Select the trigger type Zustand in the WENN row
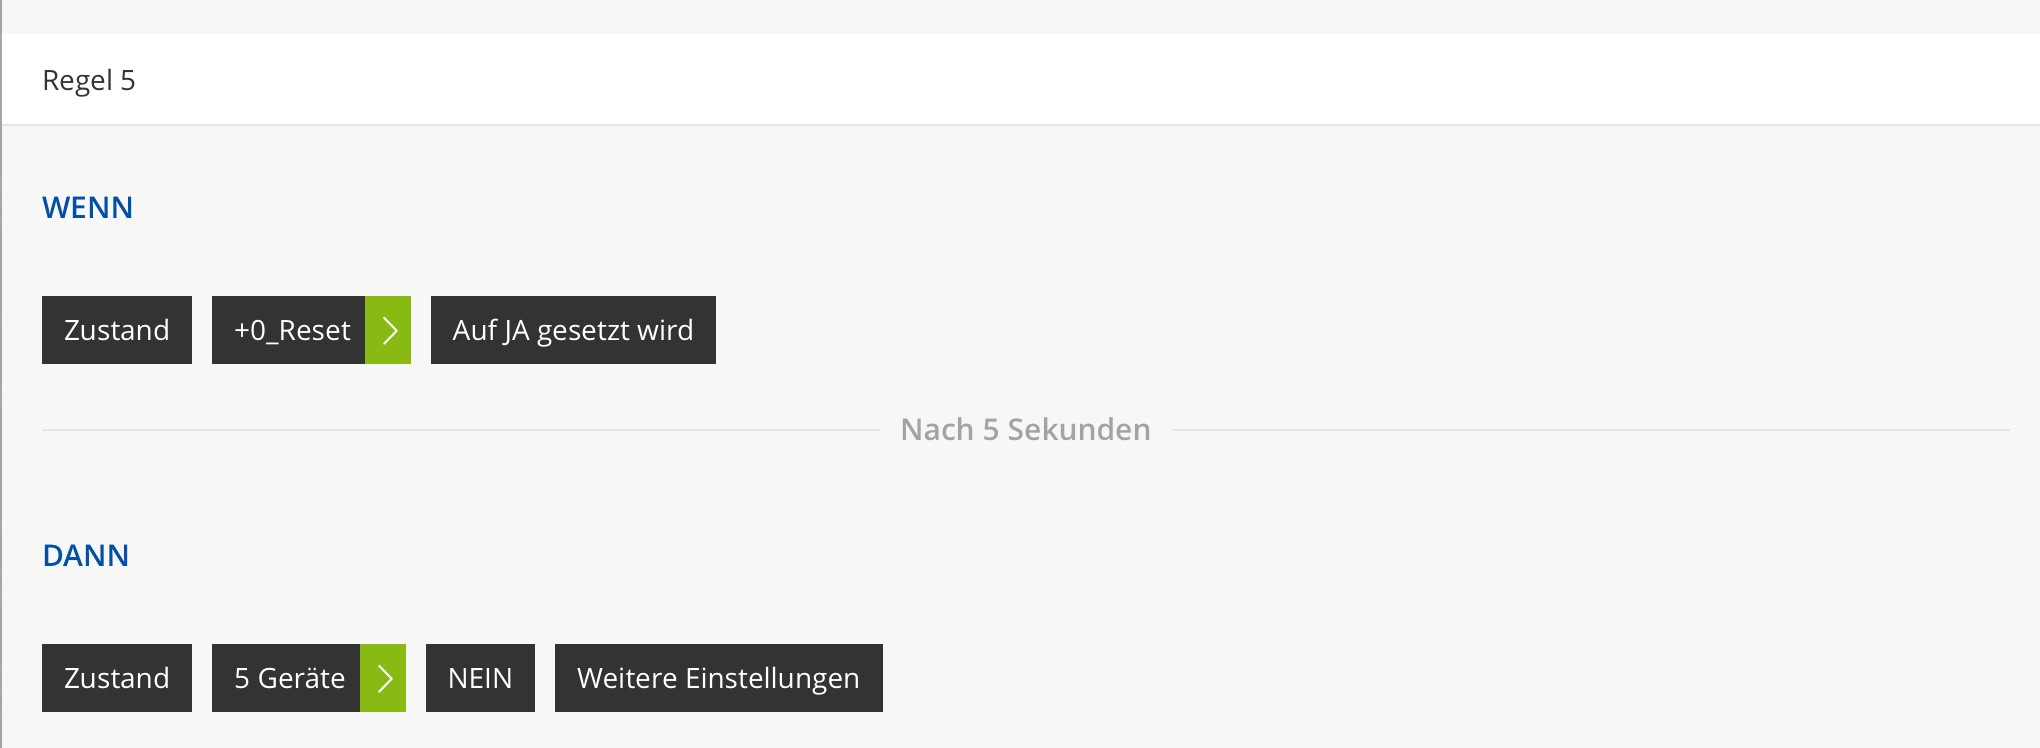 coord(117,330)
